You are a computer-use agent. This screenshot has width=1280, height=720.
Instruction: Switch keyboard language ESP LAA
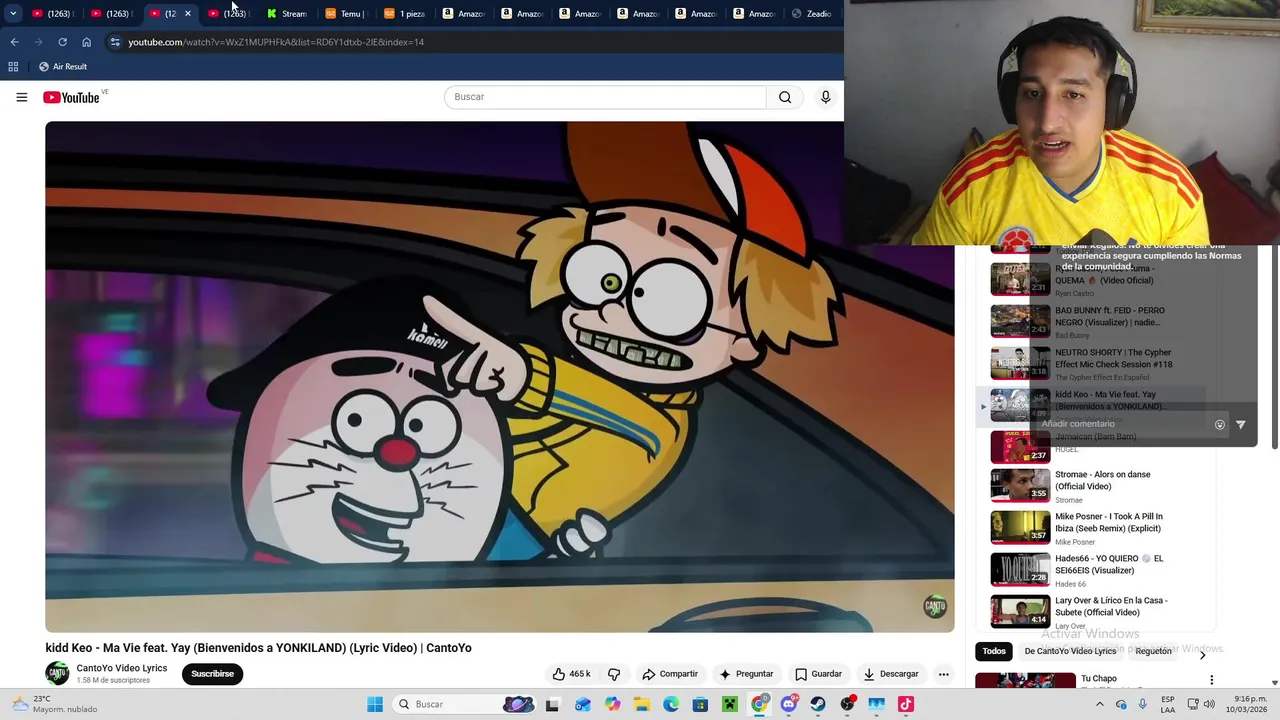click(x=1168, y=704)
